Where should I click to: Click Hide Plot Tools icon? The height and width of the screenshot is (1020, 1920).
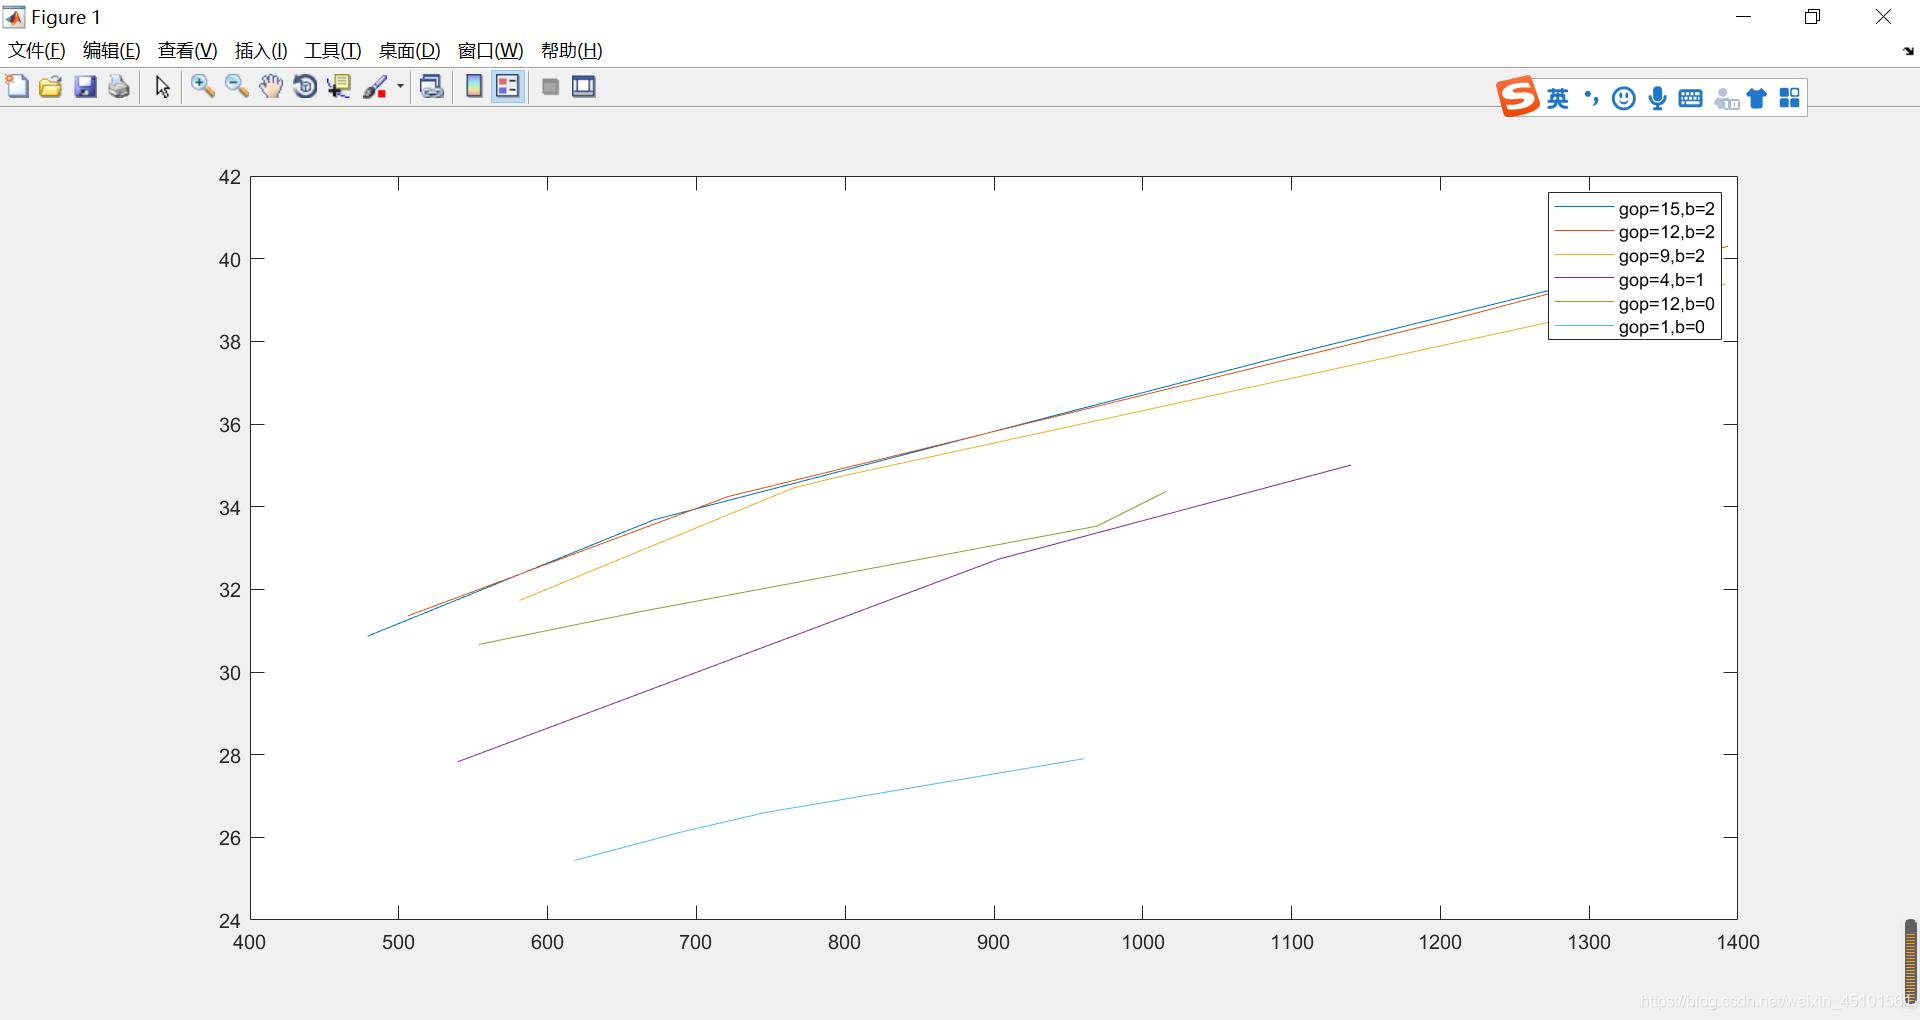click(x=550, y=87)
